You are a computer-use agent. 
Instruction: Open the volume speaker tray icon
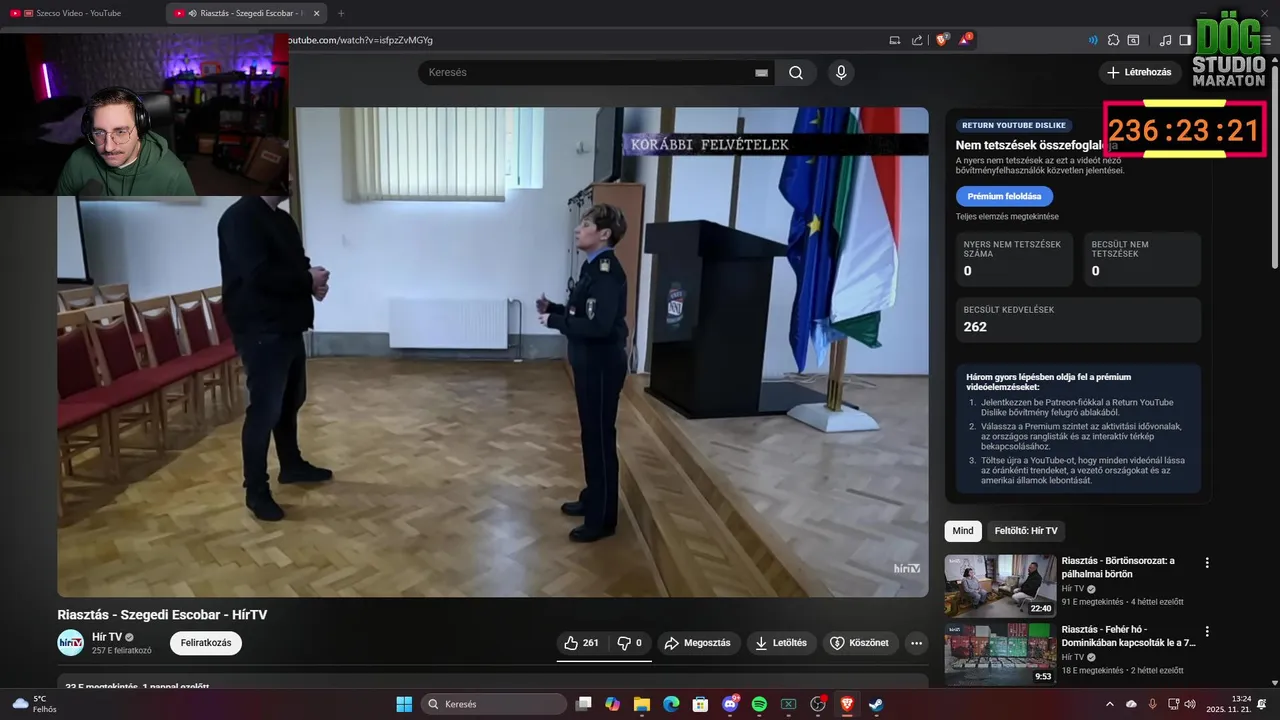click(1191, 704)
